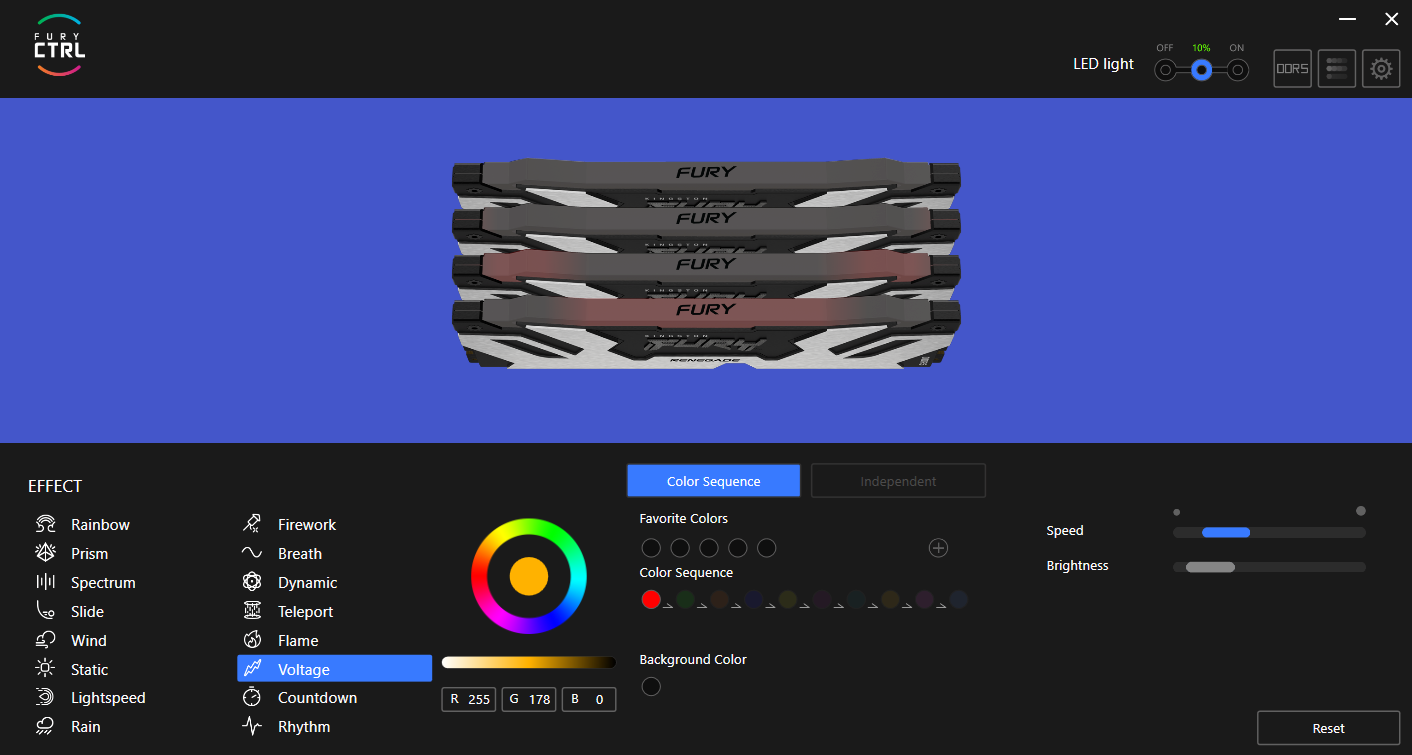The image size is (1412, 755).
Task: Click the color wheel hue ring
Action: (x=529, y=524)
